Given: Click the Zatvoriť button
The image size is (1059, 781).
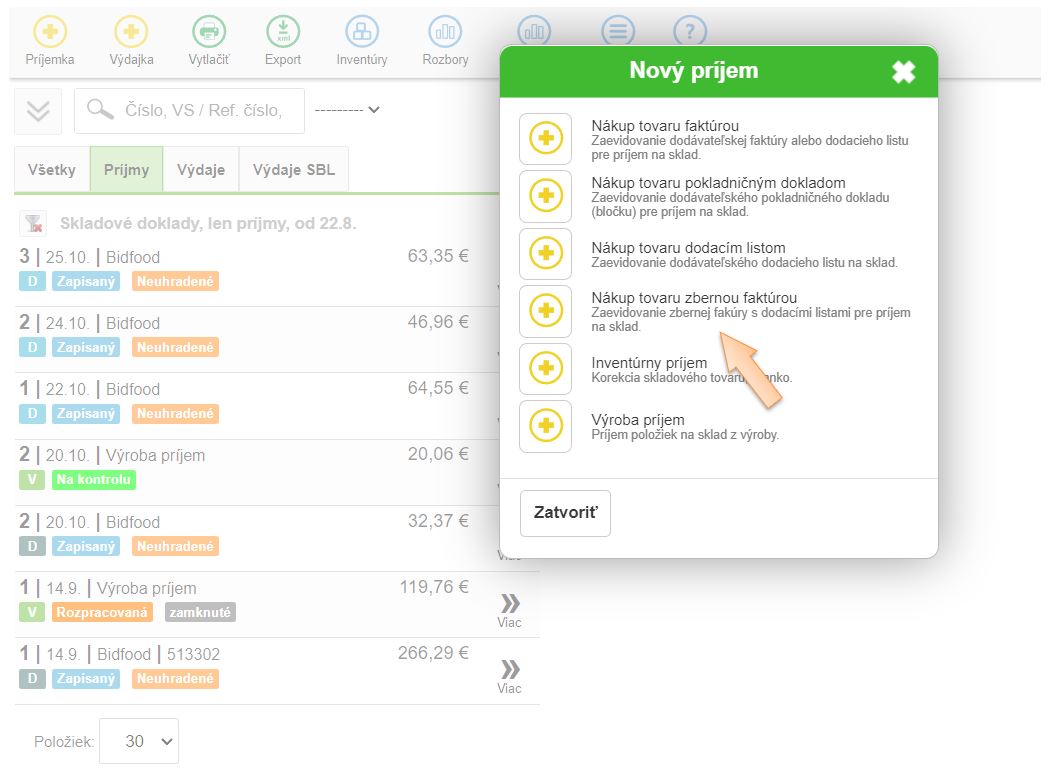Looking at the screenshot, I should point(565,513).
